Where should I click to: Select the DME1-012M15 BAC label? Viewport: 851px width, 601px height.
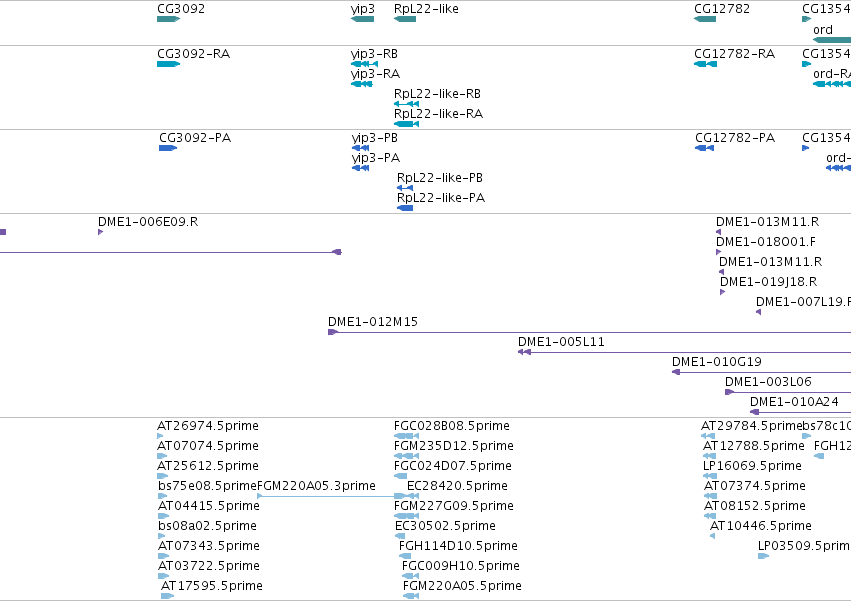click(x=373, y=322)
